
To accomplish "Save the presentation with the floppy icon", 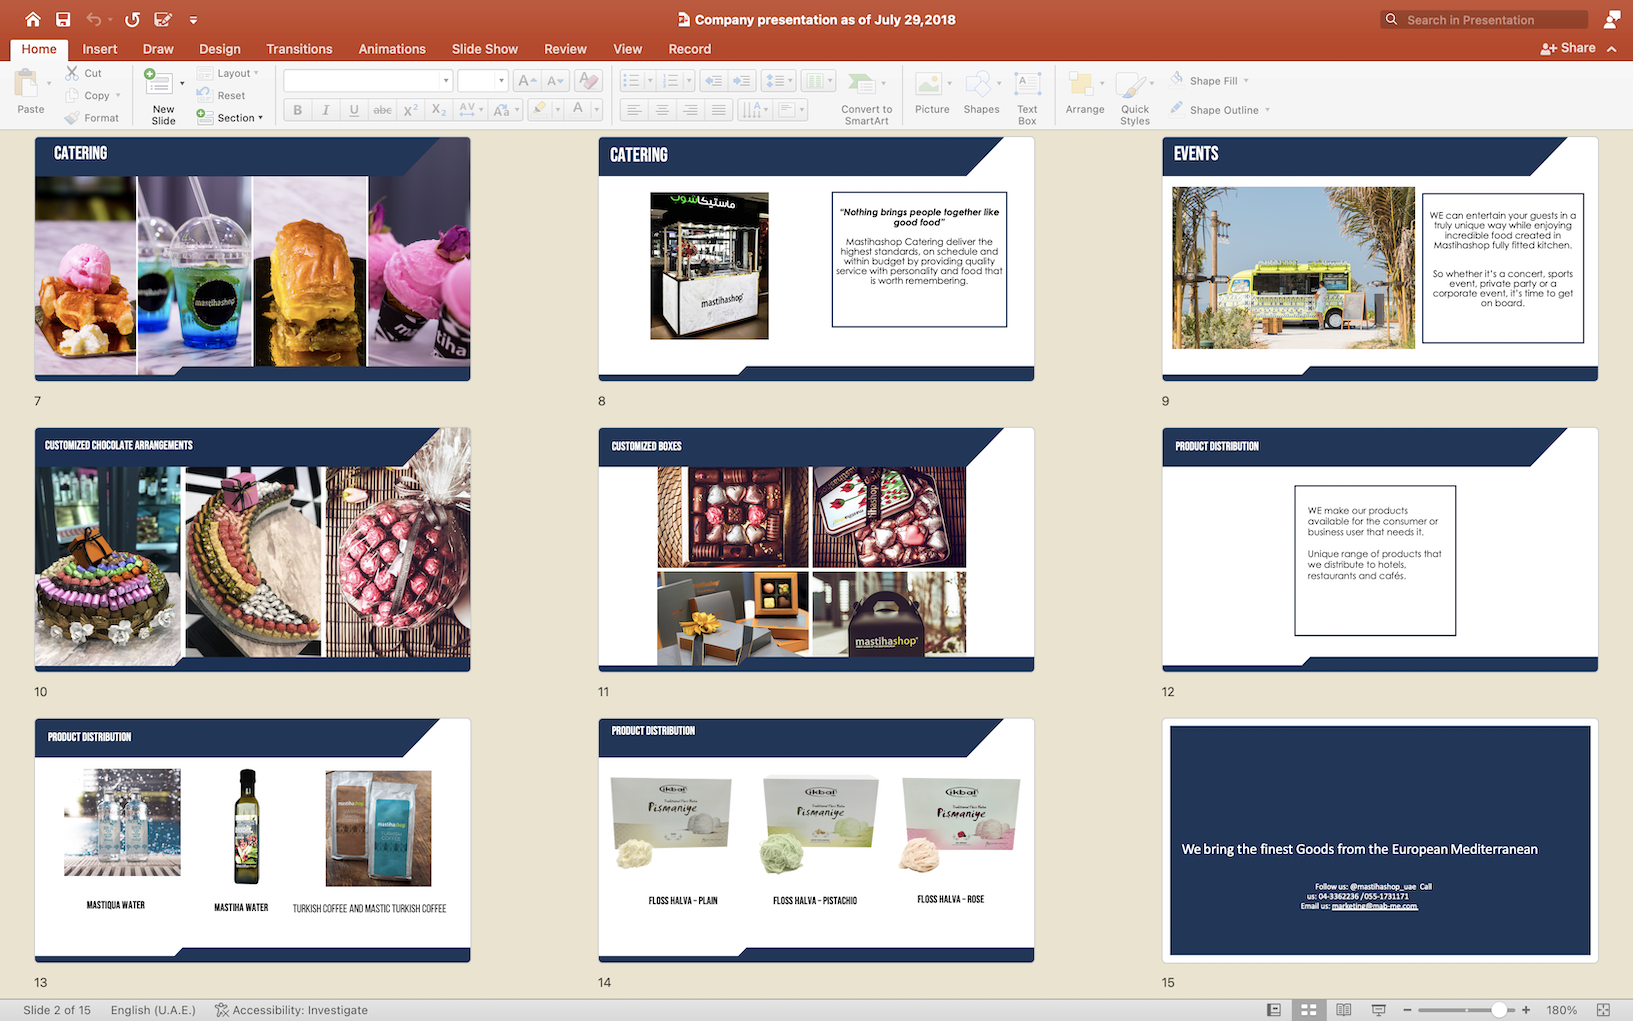I will (63, 19).
